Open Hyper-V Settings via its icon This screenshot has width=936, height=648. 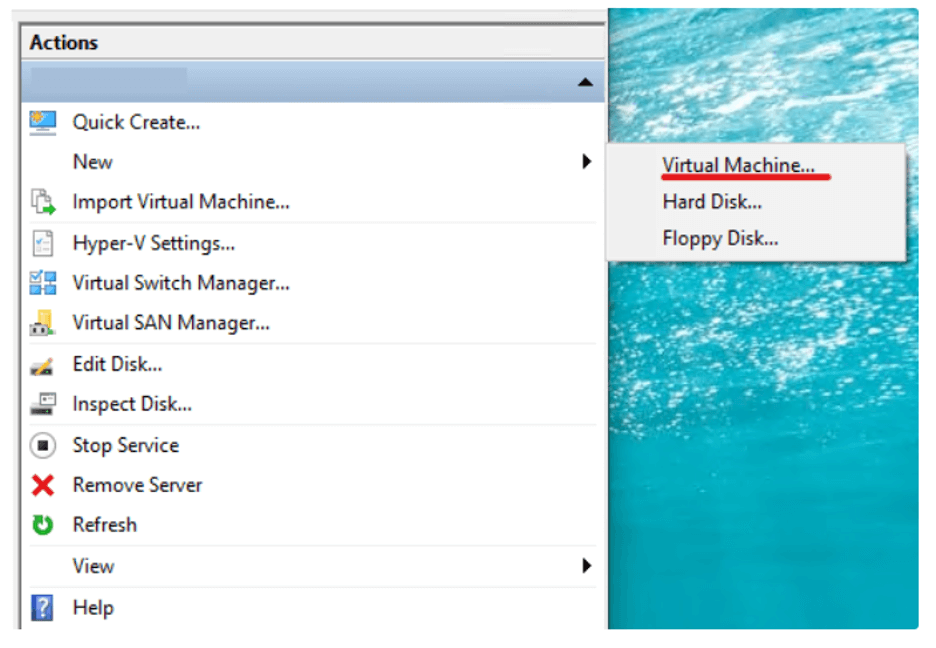point(42,243)
